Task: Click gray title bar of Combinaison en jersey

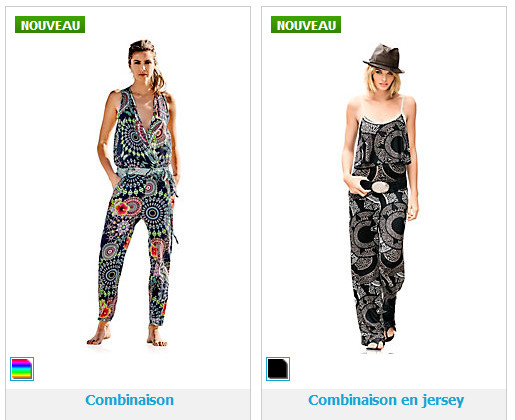Action: pos(384,404)
